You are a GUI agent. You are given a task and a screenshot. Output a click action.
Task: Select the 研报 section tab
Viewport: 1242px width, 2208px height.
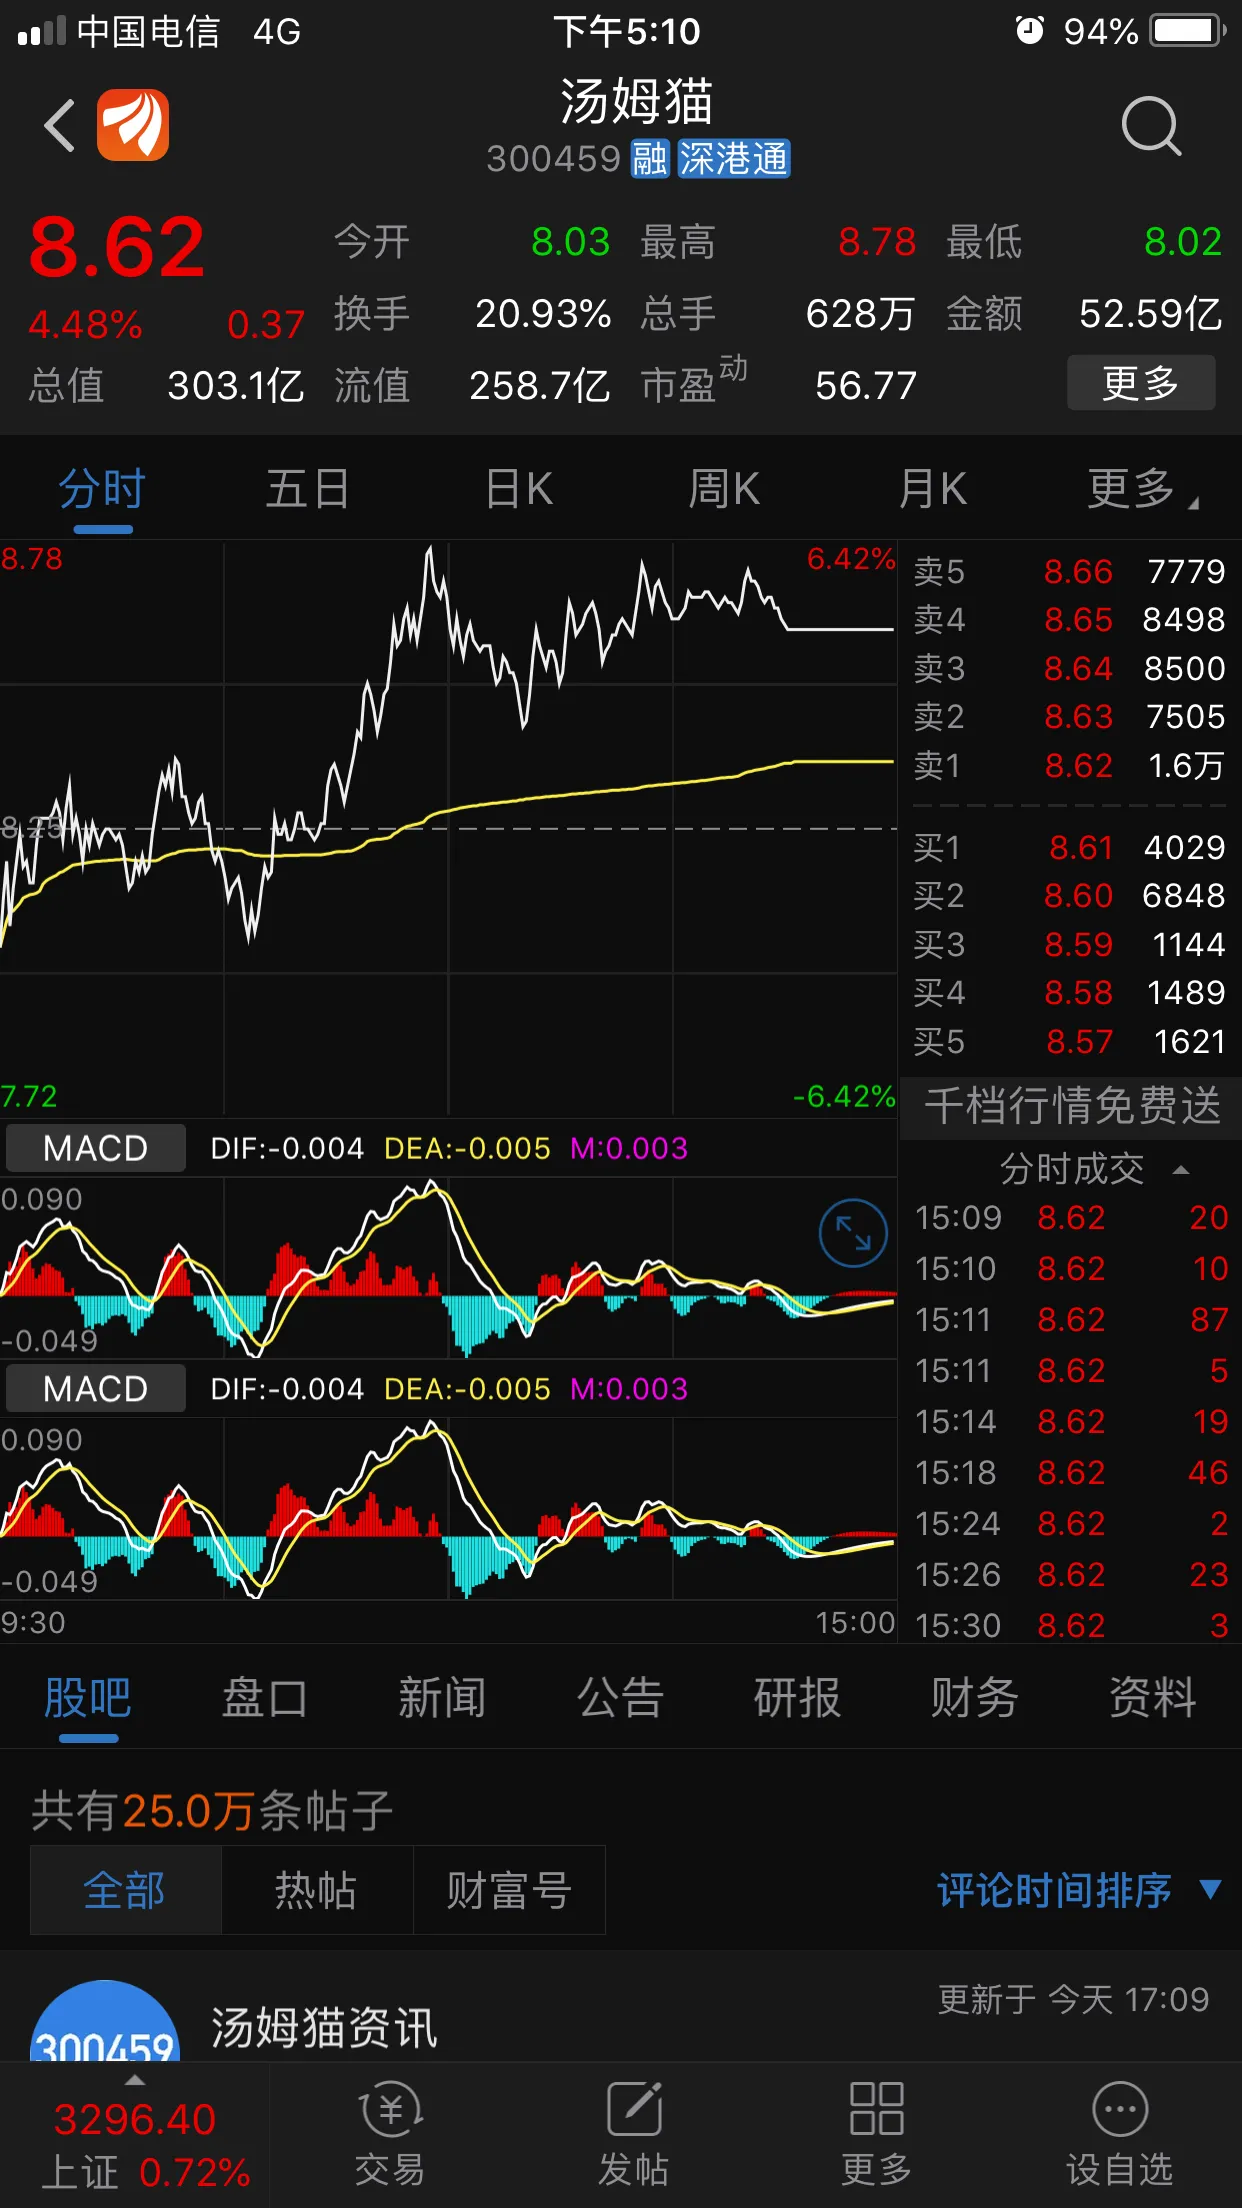797,1697
